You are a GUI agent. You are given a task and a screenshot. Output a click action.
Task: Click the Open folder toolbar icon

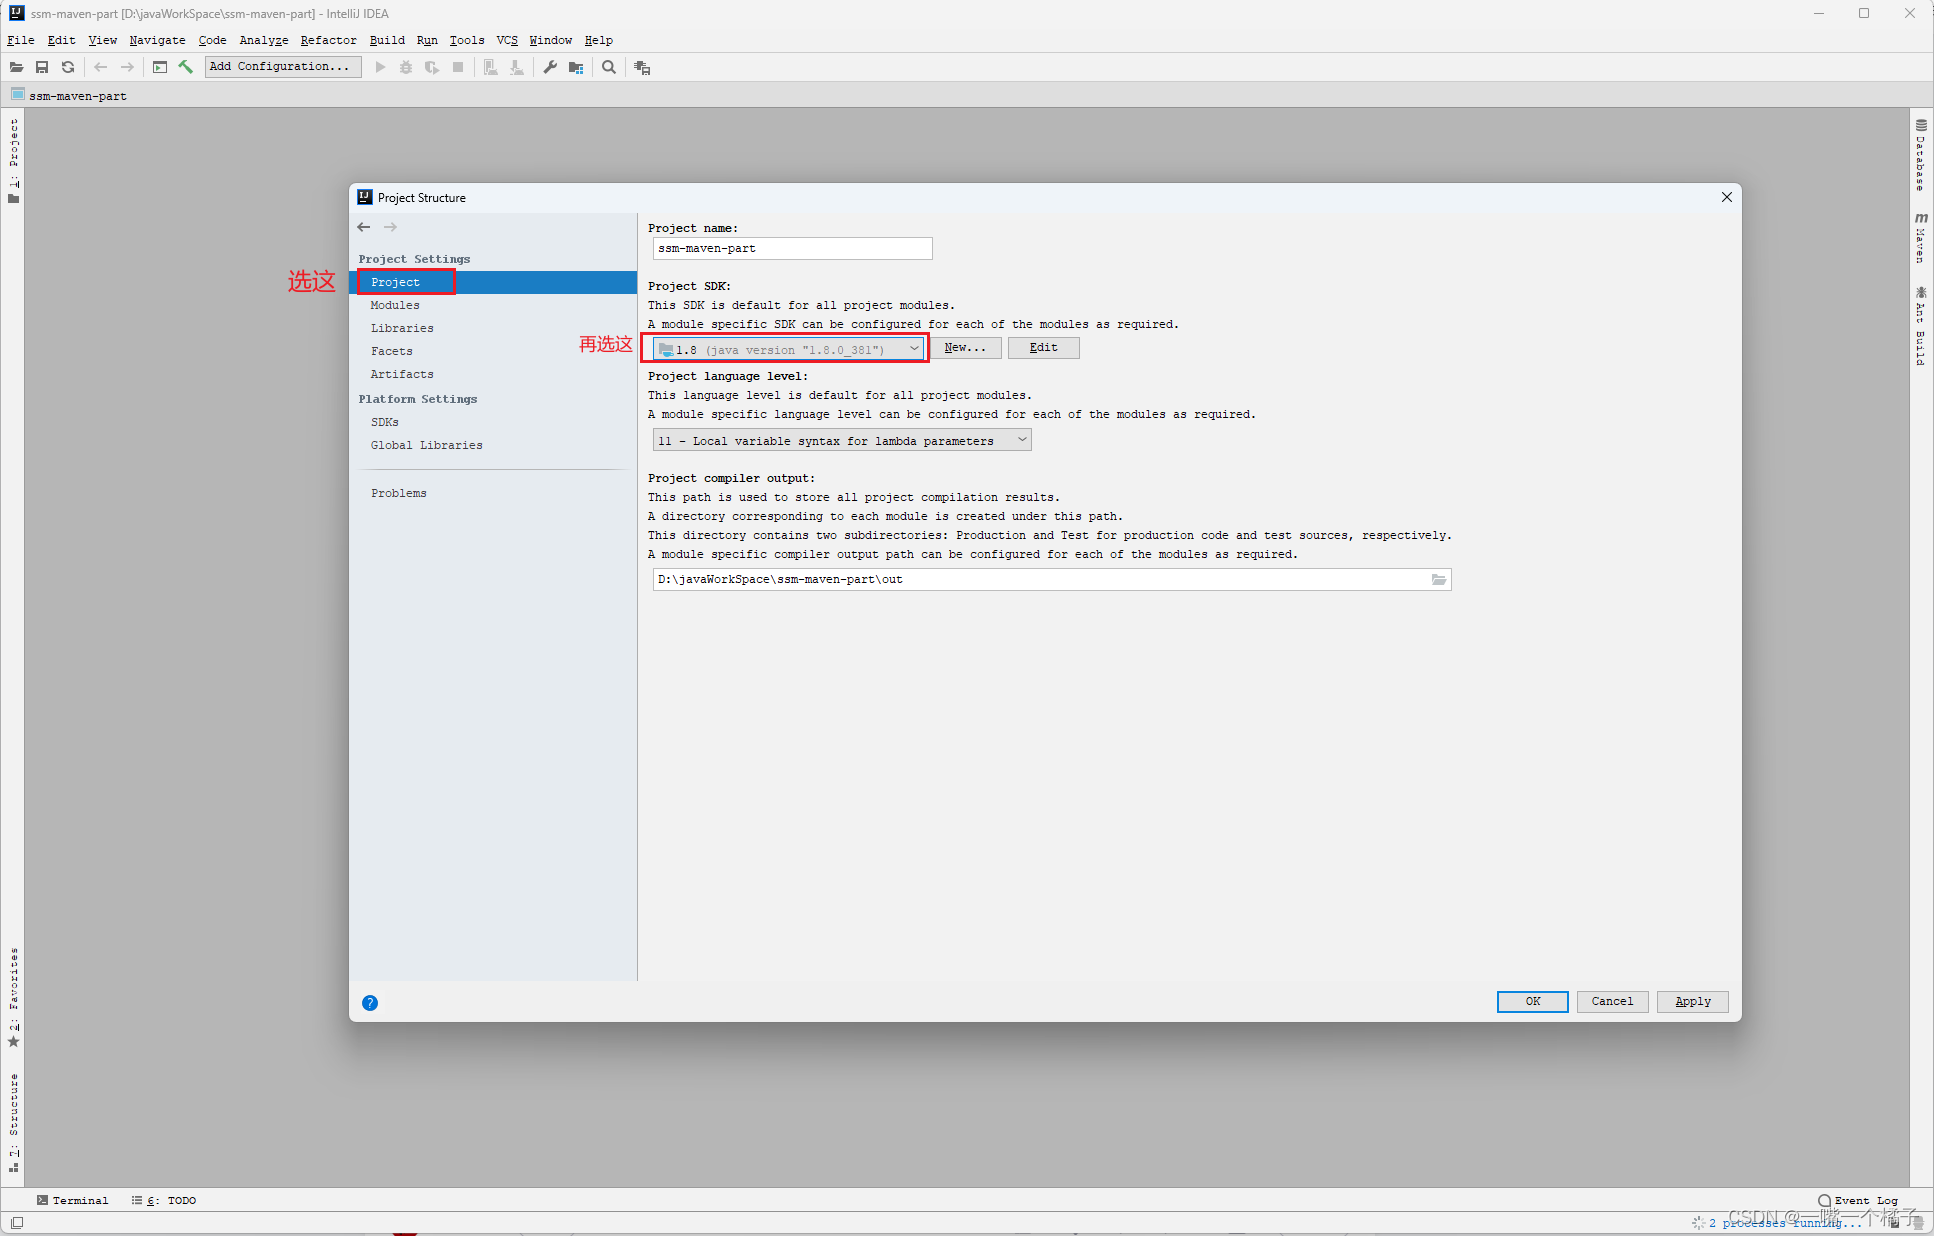(17, 67)
